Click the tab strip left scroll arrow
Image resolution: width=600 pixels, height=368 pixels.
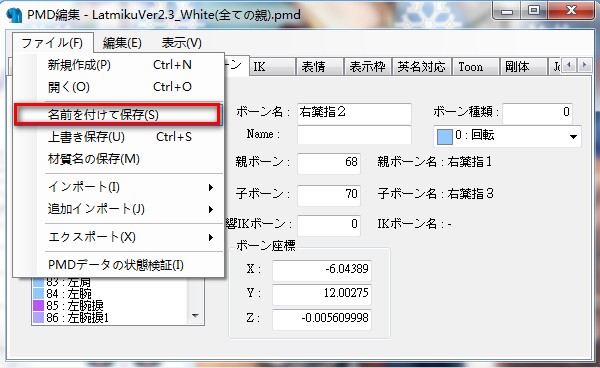pyautogui.click(x=569, y=65)
